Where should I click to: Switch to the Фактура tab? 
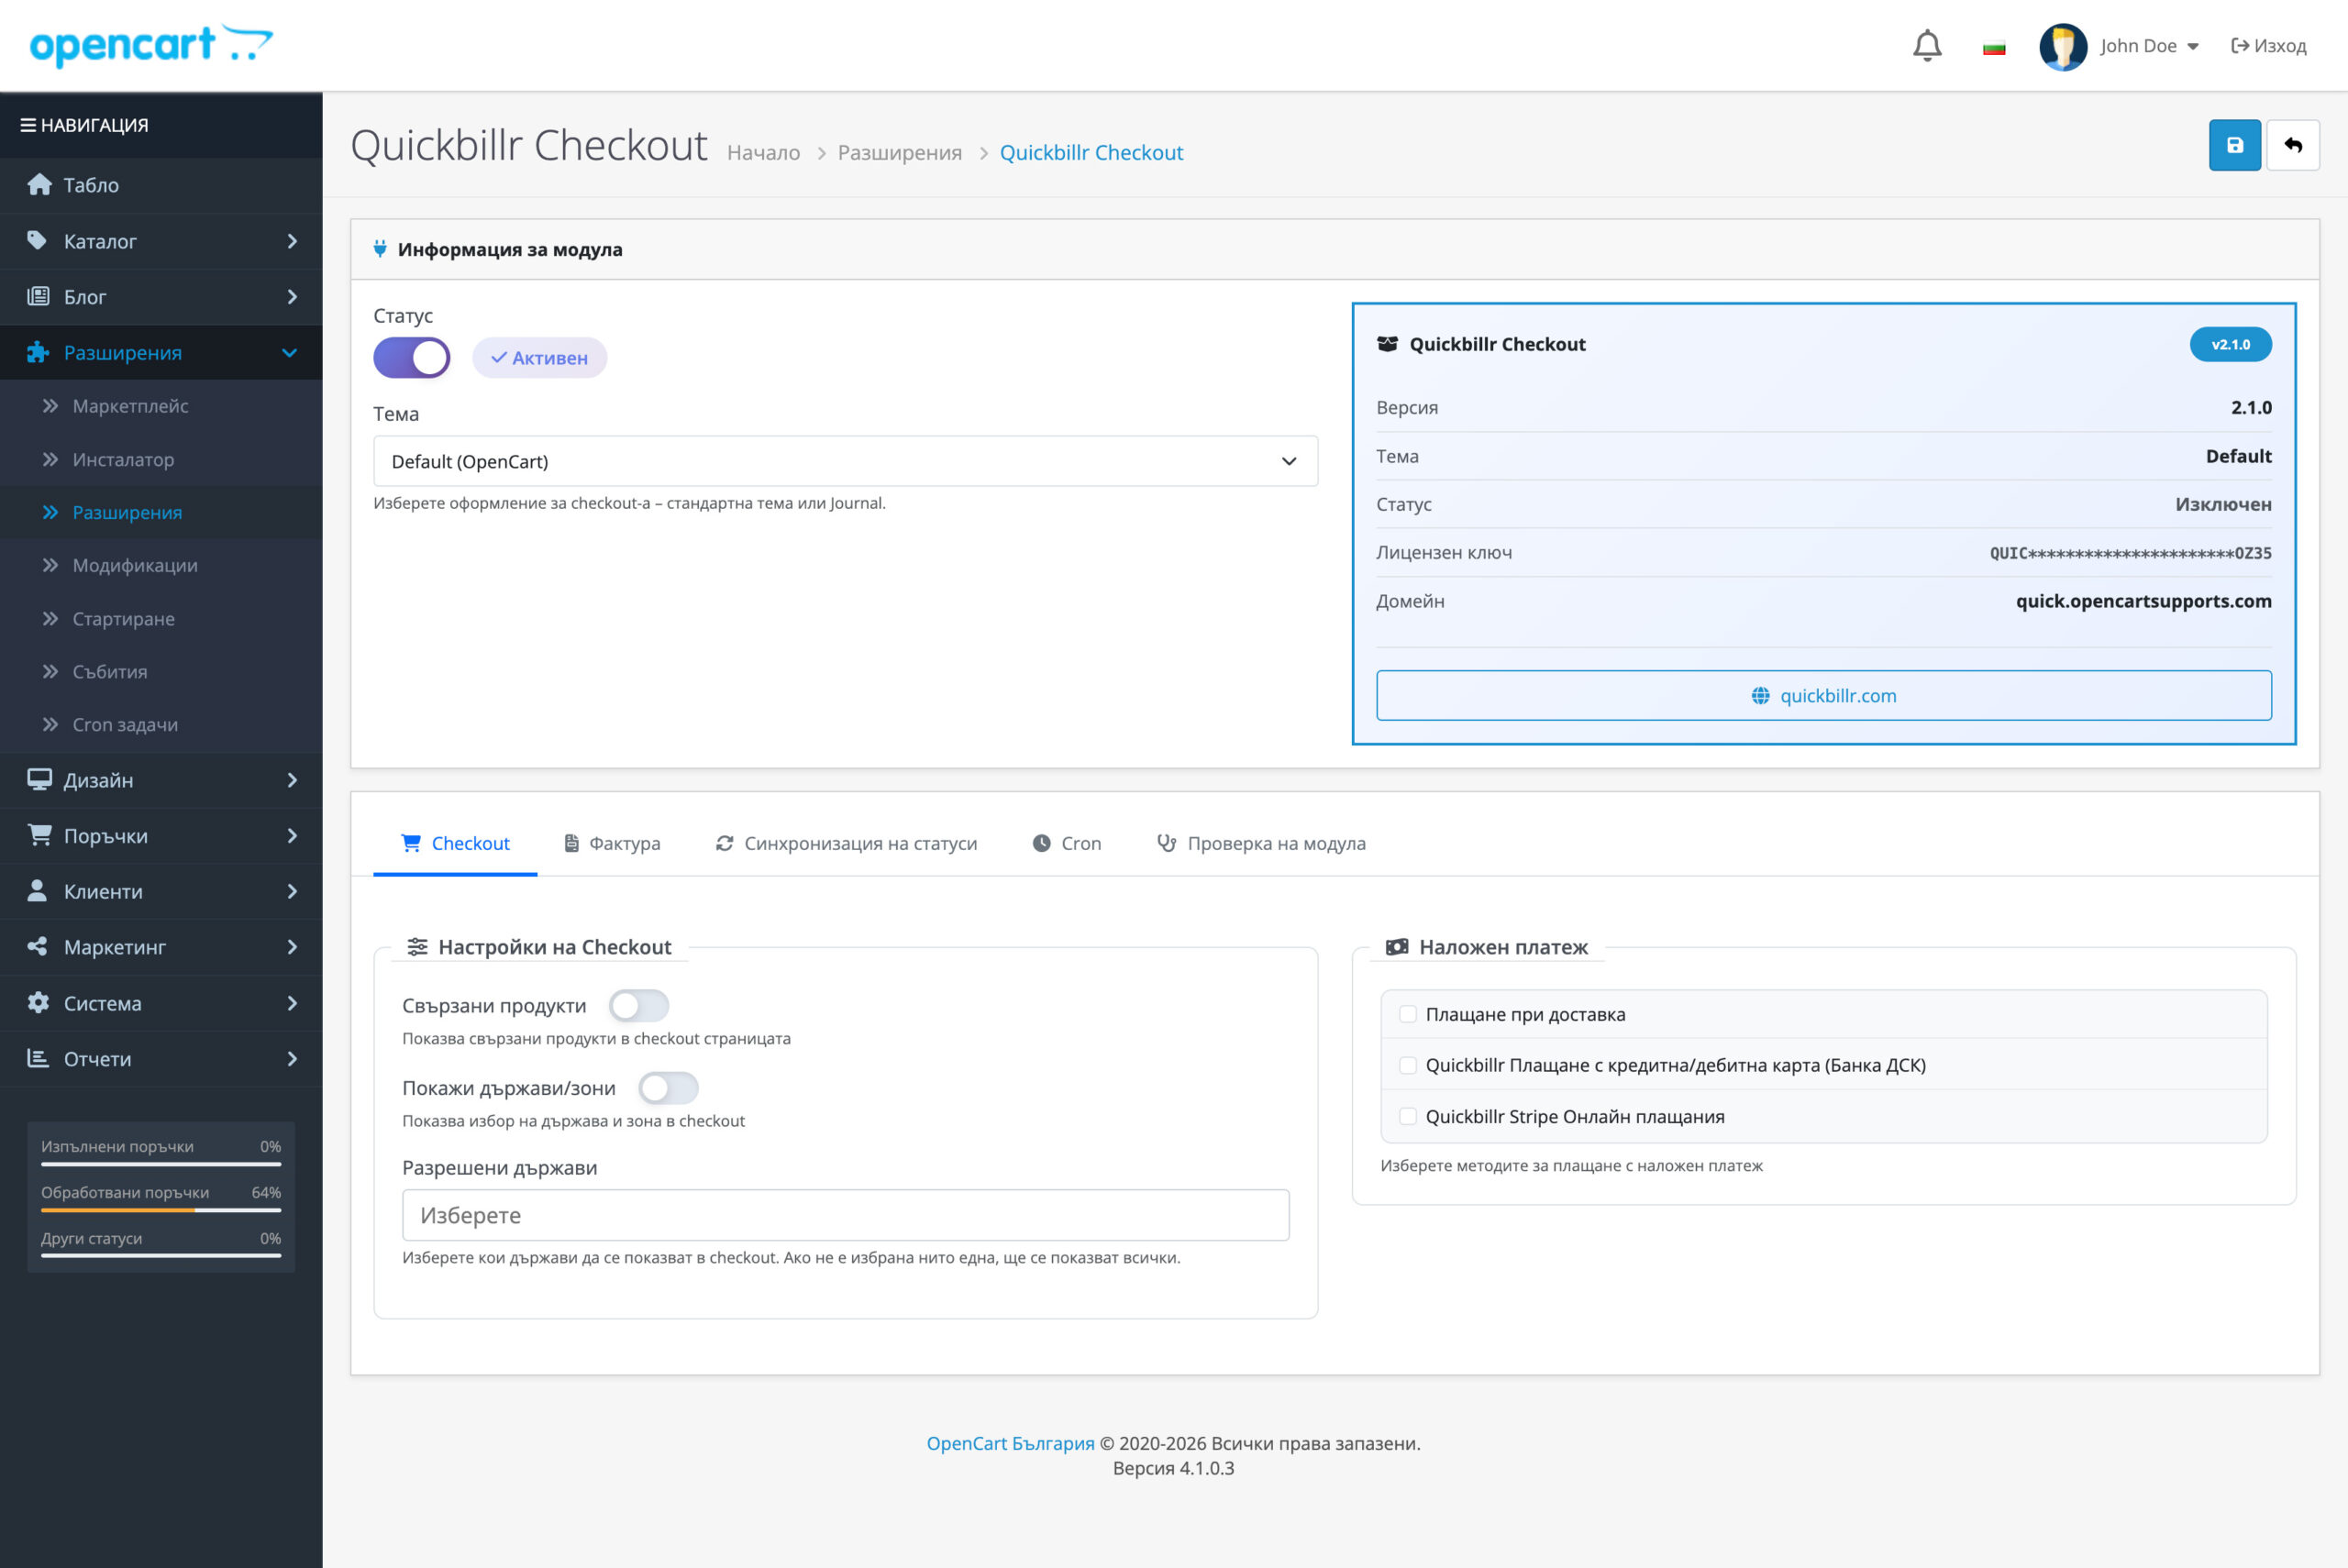click(x=612, y=843)
